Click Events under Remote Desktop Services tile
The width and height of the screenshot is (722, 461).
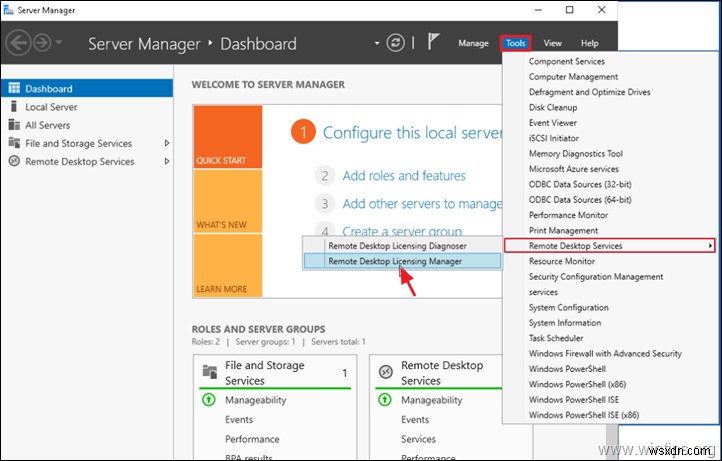tap(415, 420)
